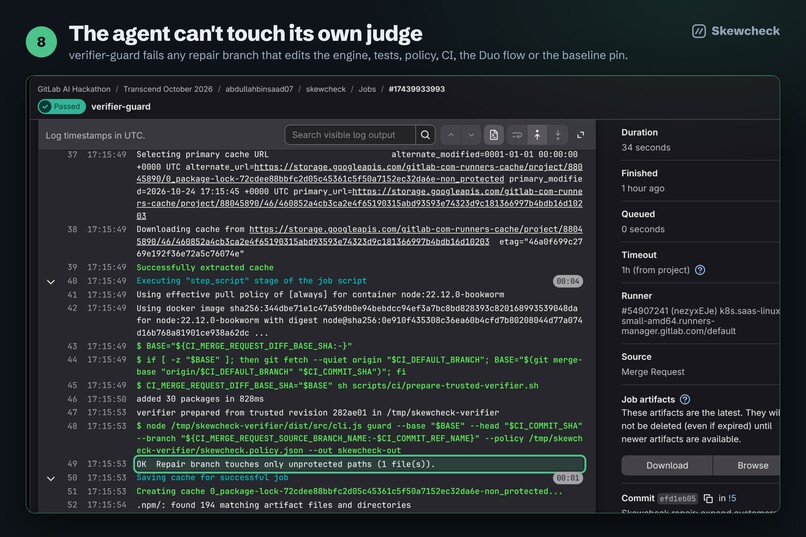The height and width of the screenshot is (537, 806).
Task: Click 'Saving cache for successful job' line
Action: coord(210,477)
